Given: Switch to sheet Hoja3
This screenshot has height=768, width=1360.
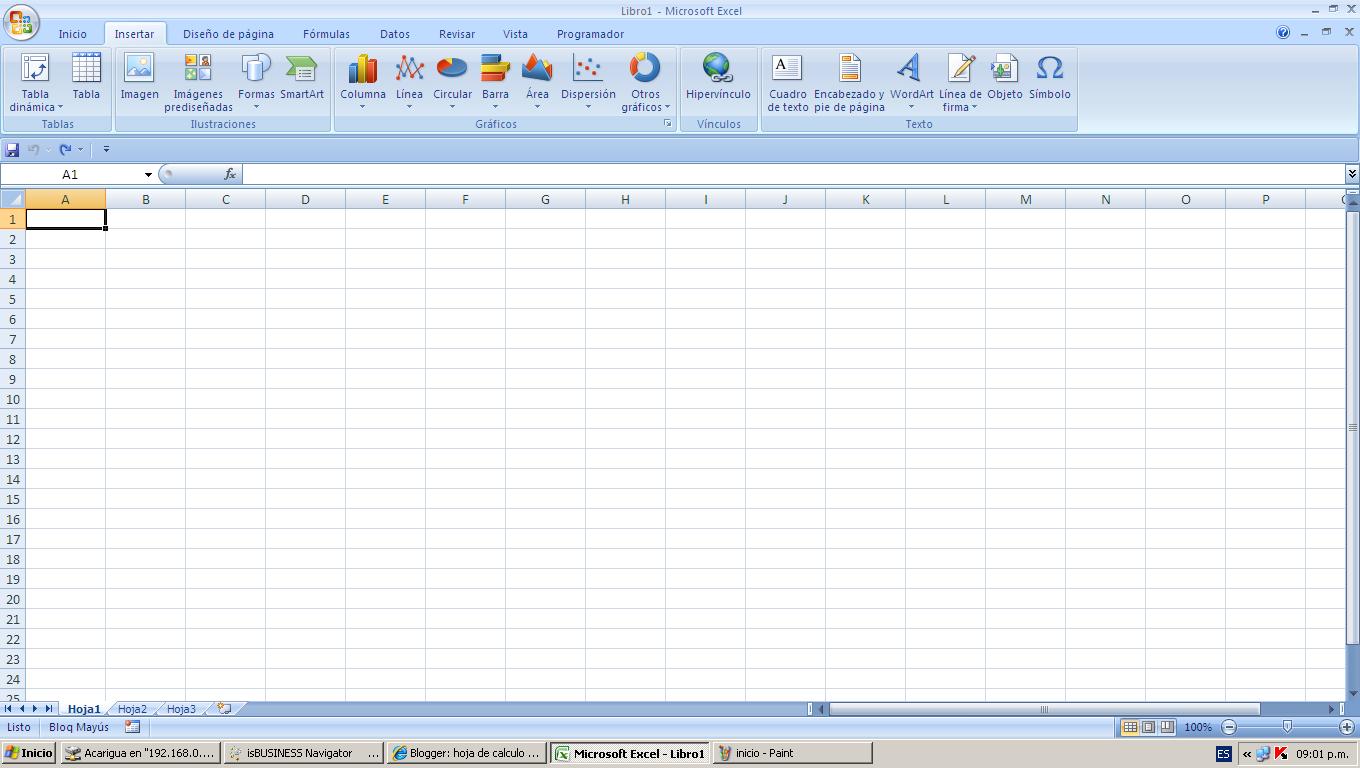Looking at the screenshot, I should [x=181, y=709].
